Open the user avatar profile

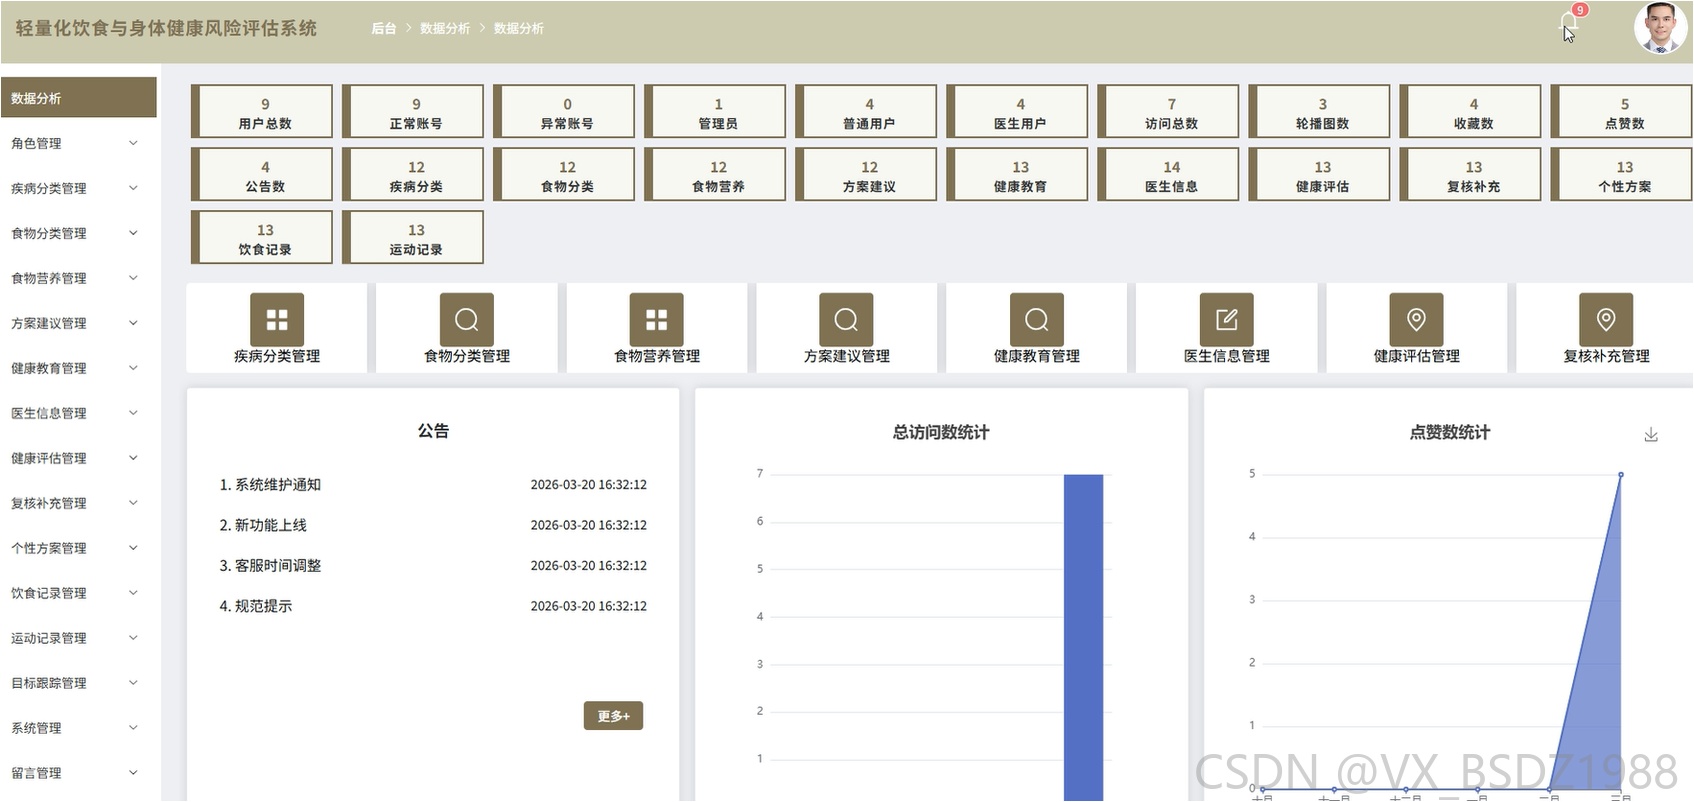pyautogui.click(x=1661, y=28)
